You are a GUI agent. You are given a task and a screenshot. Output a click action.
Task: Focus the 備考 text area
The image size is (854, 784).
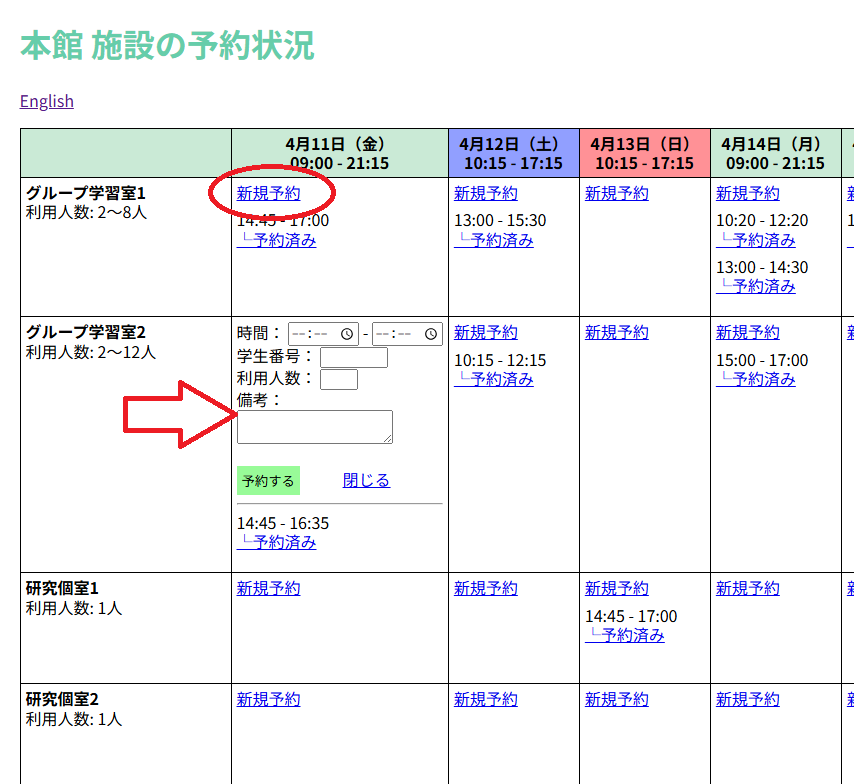(314, 426)
